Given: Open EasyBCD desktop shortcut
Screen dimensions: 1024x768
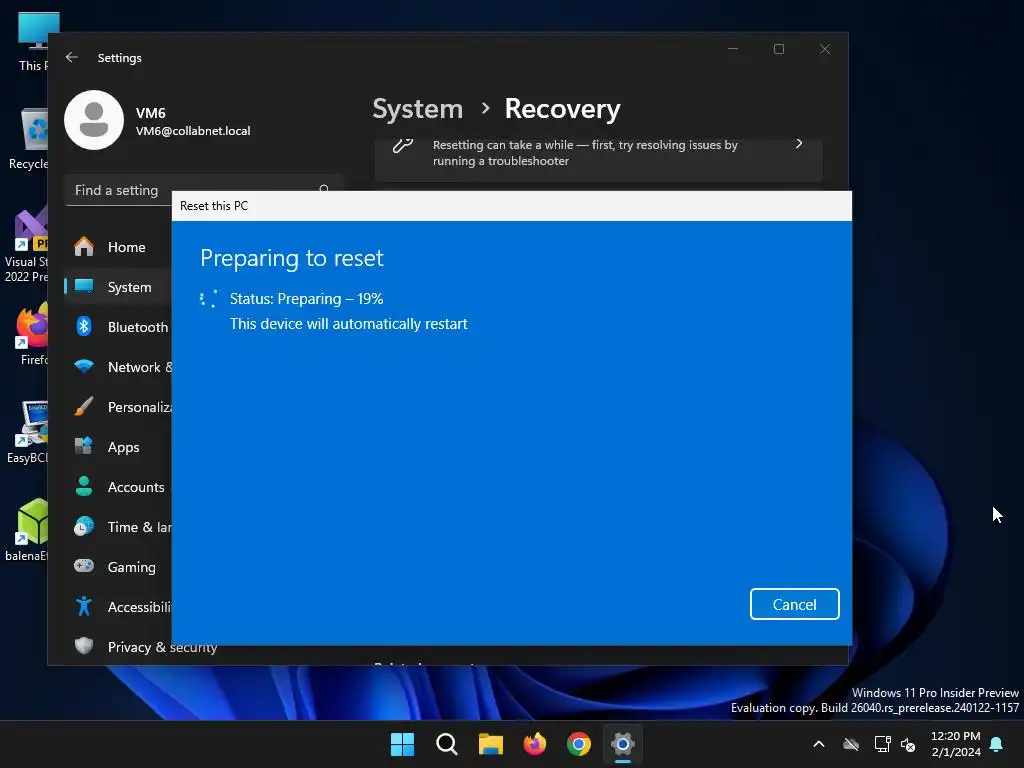Looking at the screenshot, I should tap(27, 432).
